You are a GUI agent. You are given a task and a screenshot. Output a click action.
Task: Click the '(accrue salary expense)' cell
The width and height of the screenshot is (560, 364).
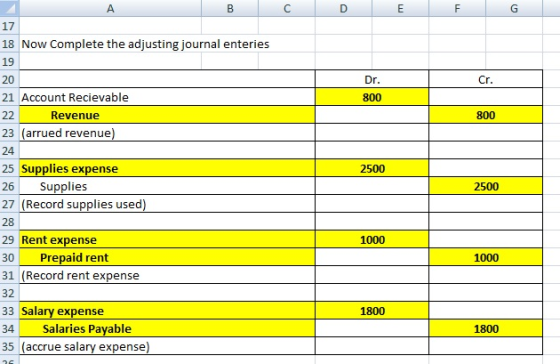coord(167,346)
